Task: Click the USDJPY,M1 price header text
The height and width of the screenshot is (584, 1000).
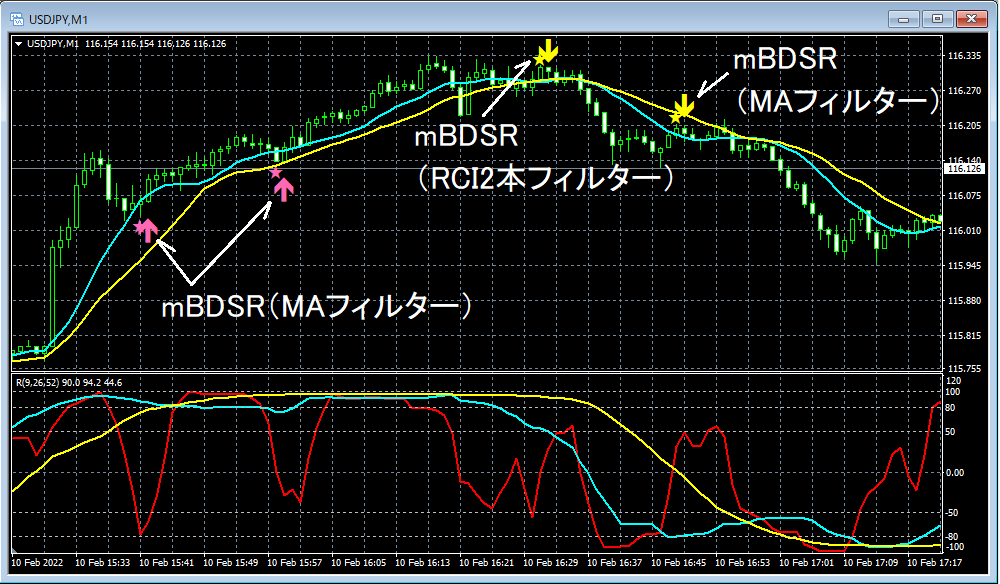Action: [125, 44]
